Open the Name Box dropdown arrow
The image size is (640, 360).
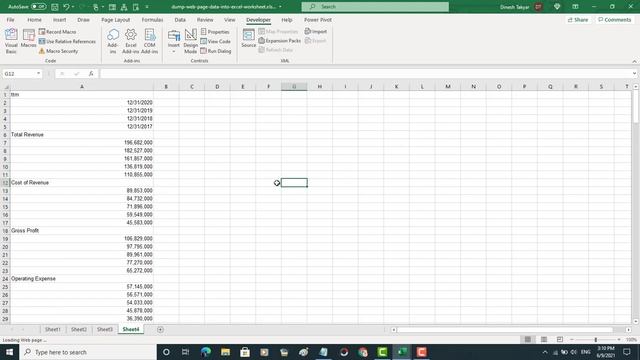[38, 73]
